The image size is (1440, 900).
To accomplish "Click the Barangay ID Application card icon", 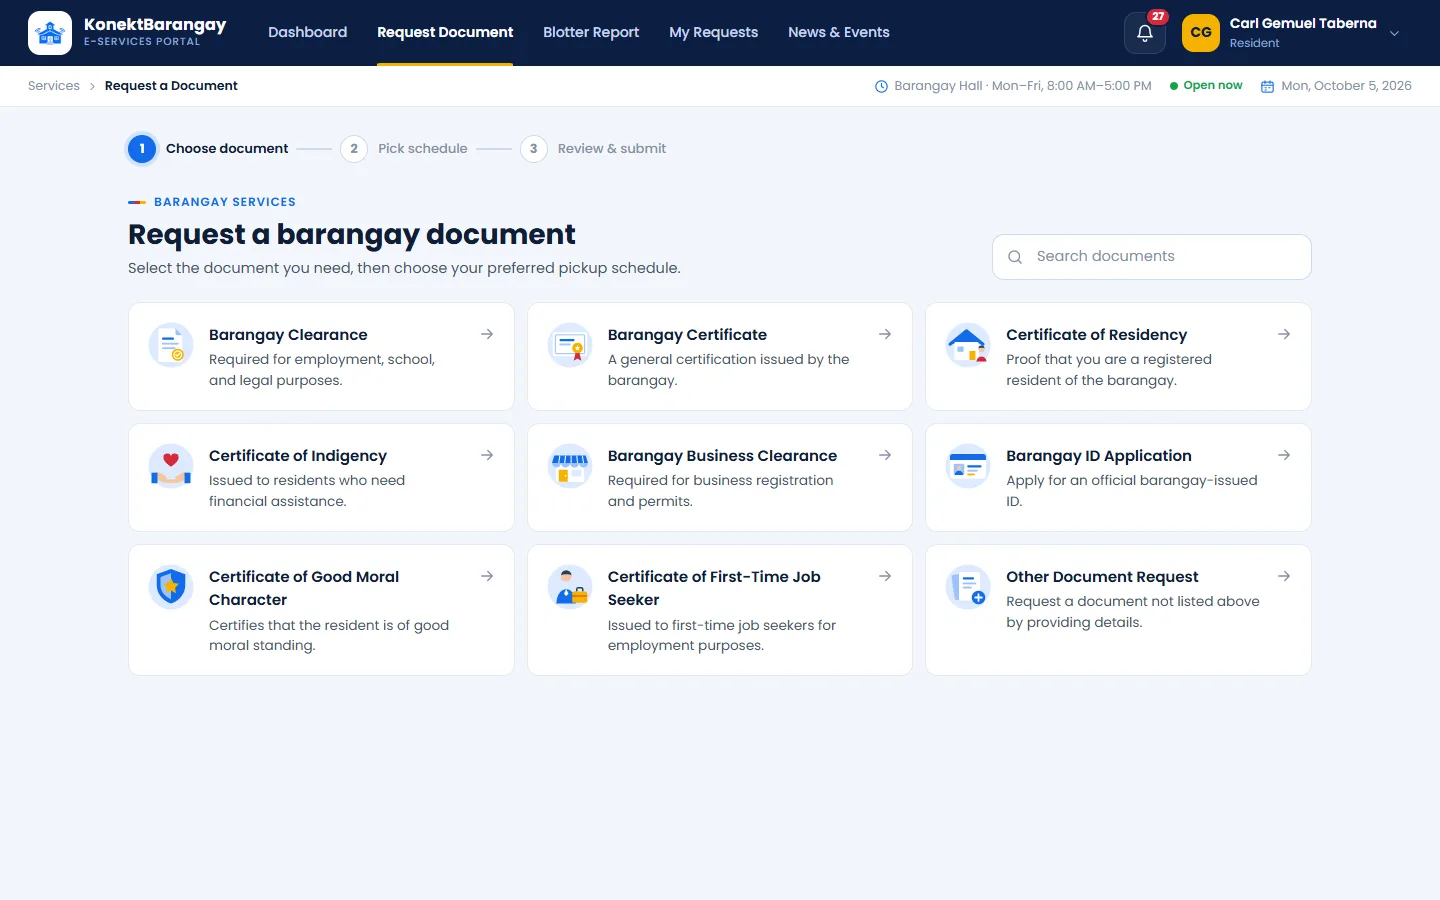I will (968, 467).
